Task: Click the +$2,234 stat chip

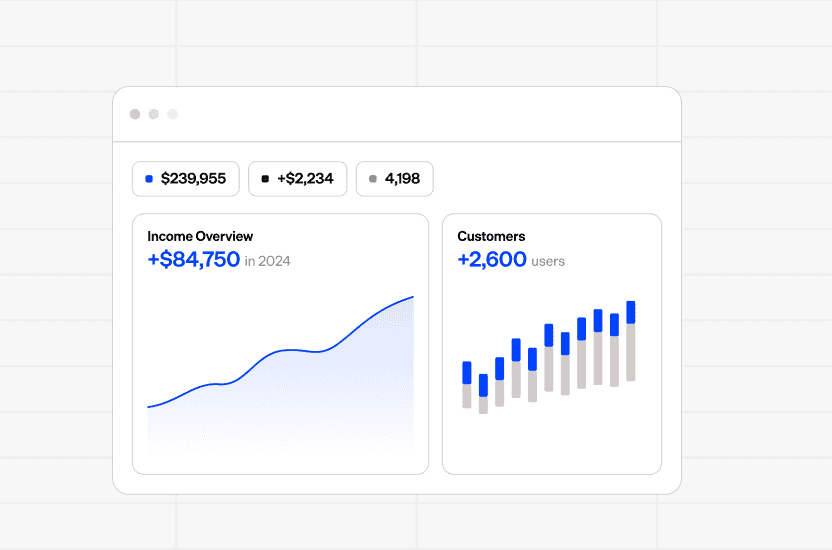Action: 298,179
